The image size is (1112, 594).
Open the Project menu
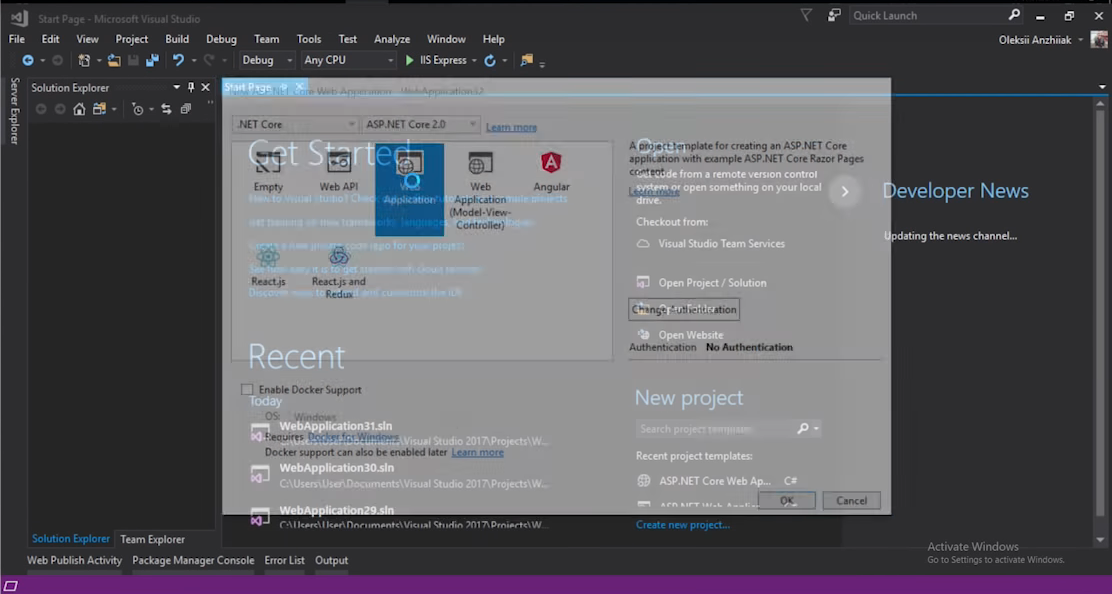tap(132, 39)
